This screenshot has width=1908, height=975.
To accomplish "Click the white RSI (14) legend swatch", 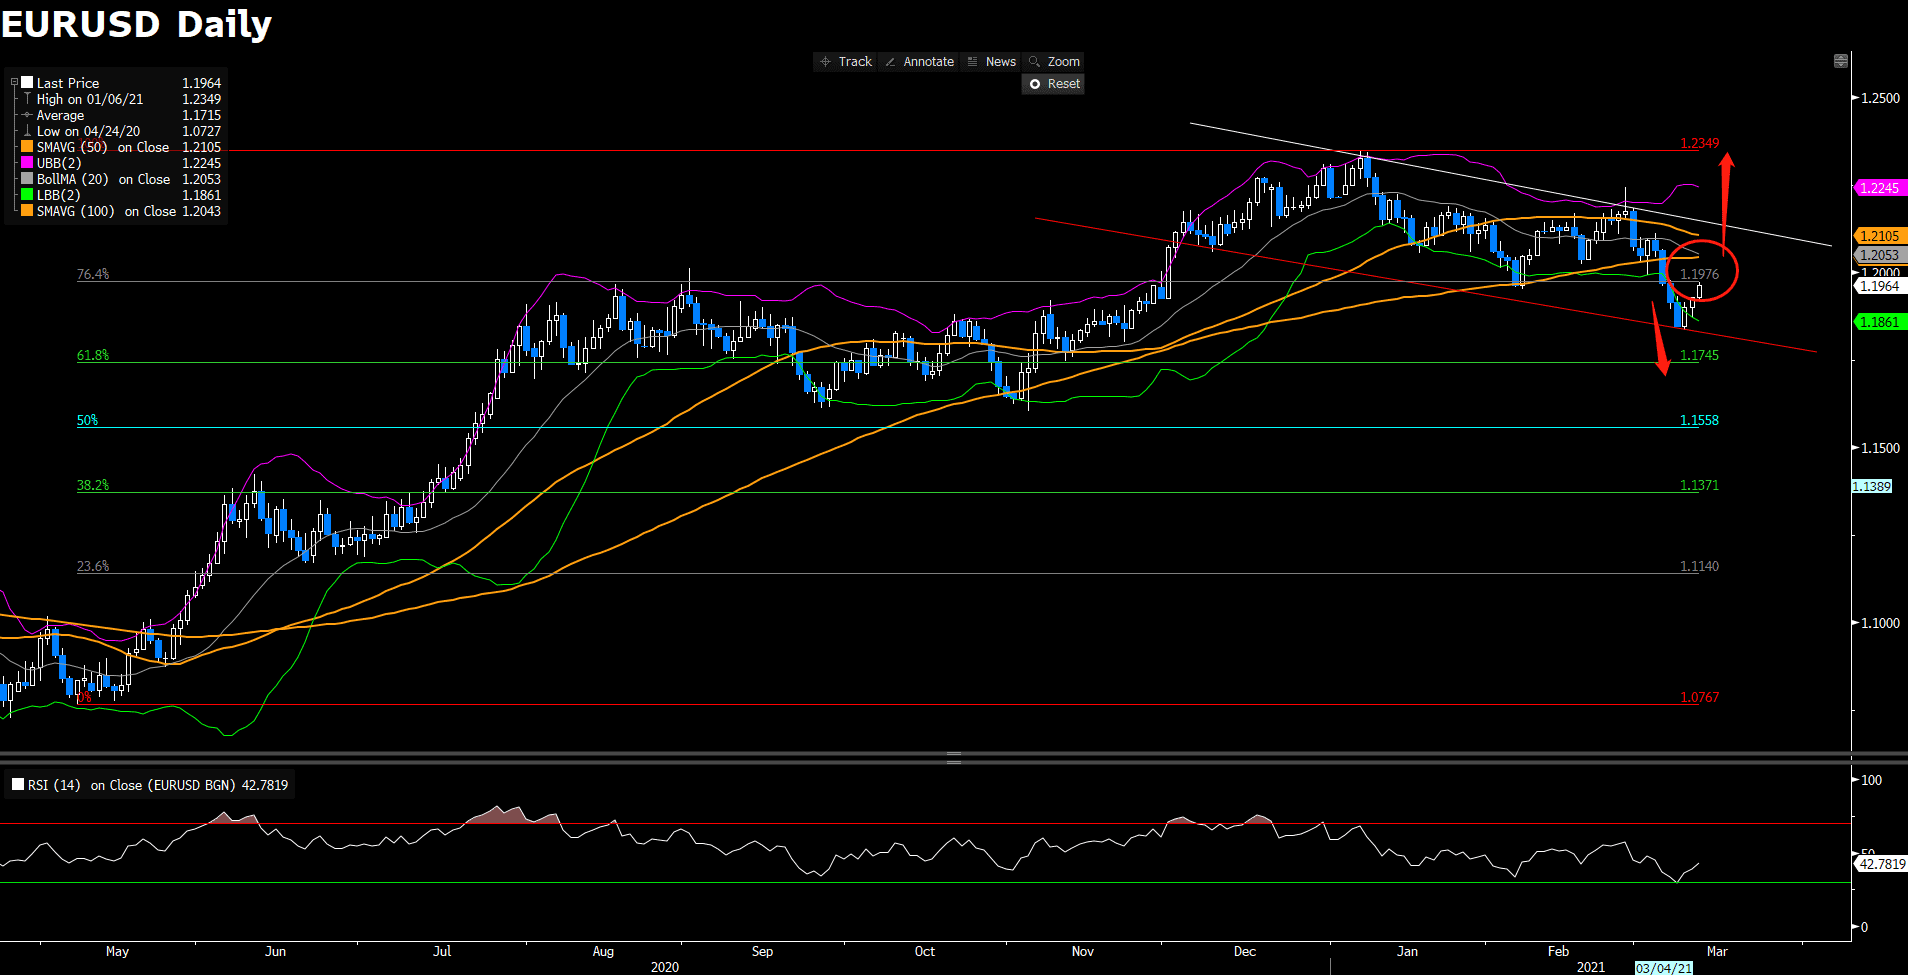I will pos(18,785).
